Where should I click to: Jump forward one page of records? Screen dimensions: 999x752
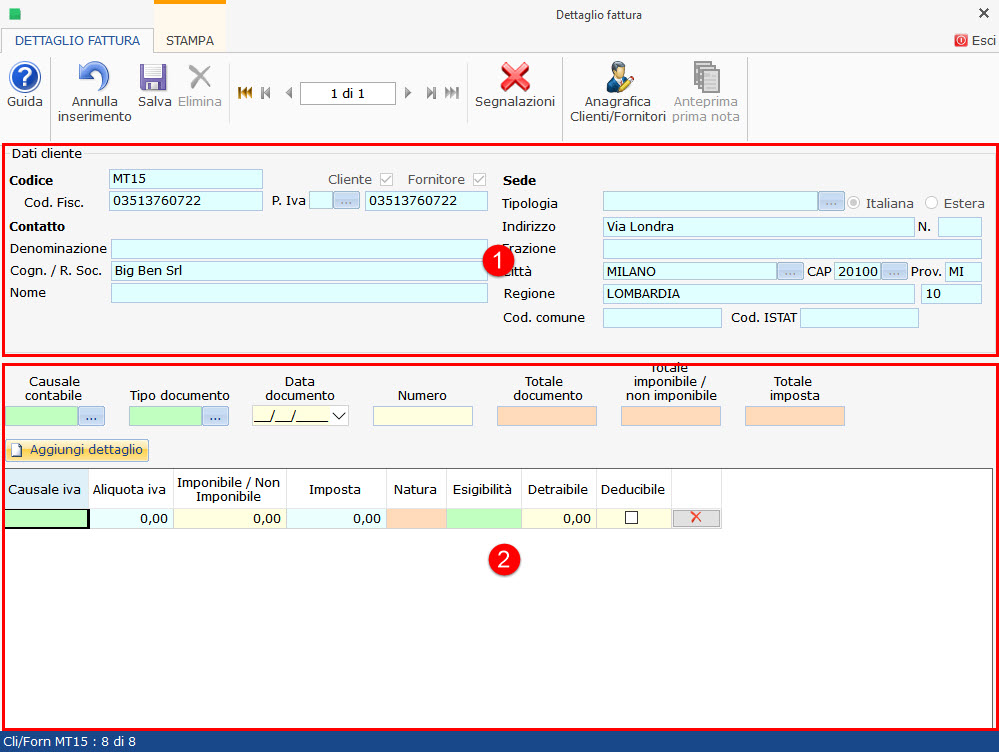431,93
